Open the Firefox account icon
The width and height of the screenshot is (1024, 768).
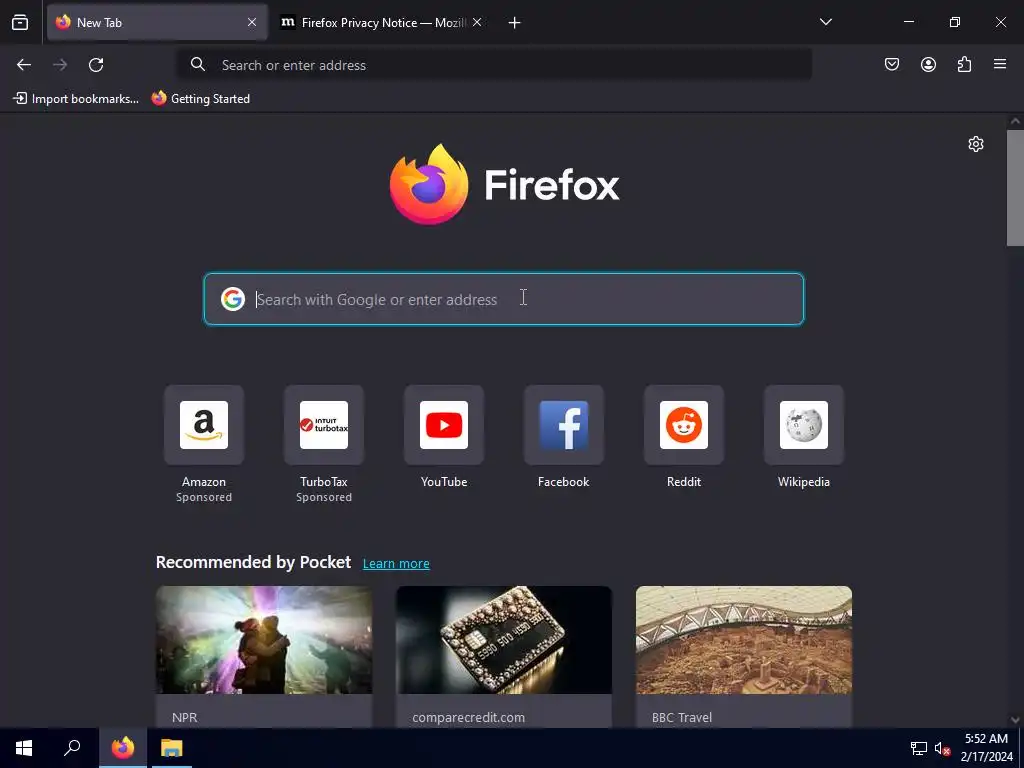click(928, 64)
